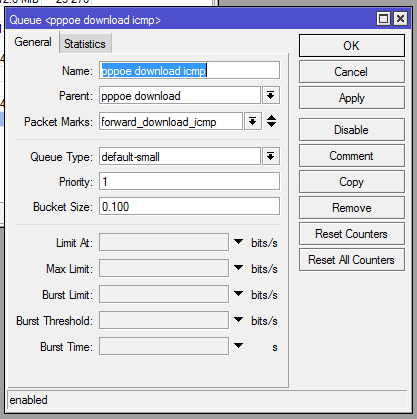Image resolution: width=417 pixels, height=419 pixels.
Task: Click the Cancel button
Action: click(x=352, y=72)
